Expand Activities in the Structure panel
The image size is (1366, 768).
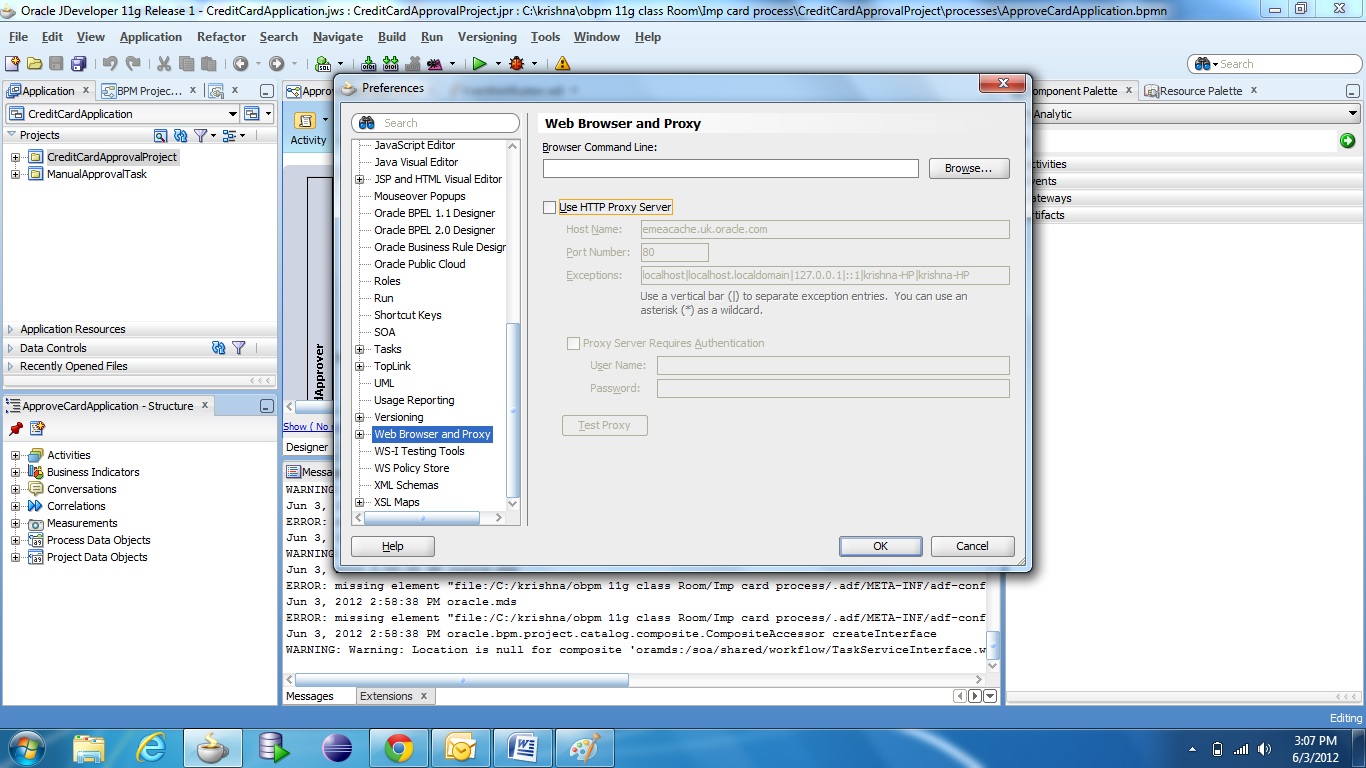(x=16, y=455)
